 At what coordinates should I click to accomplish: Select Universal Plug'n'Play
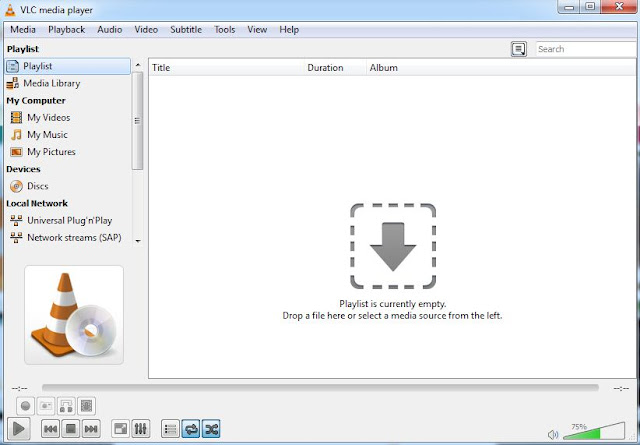click(x=69, y=220)
